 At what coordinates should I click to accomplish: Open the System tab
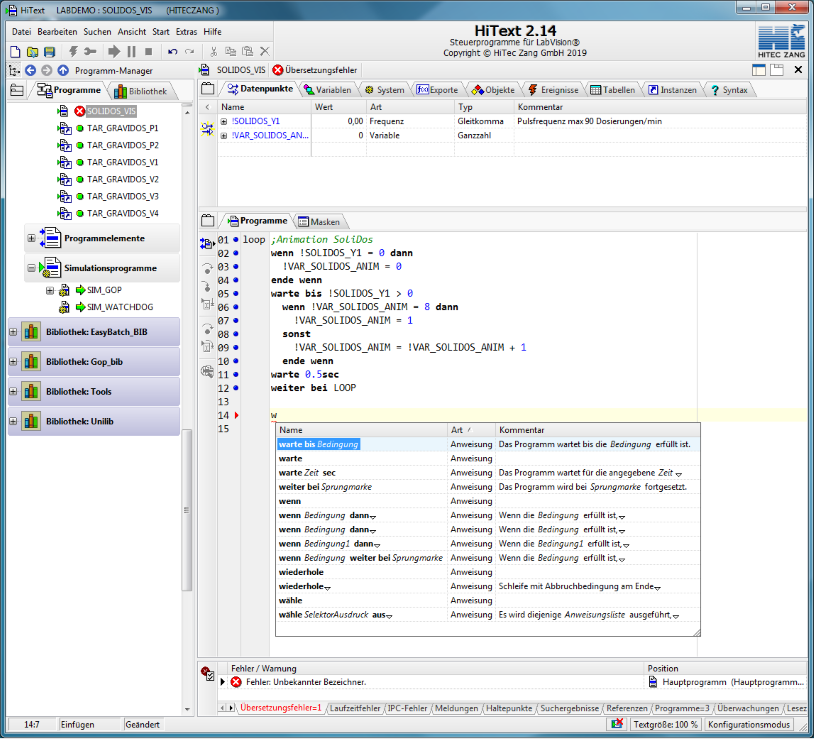(385, 90)
